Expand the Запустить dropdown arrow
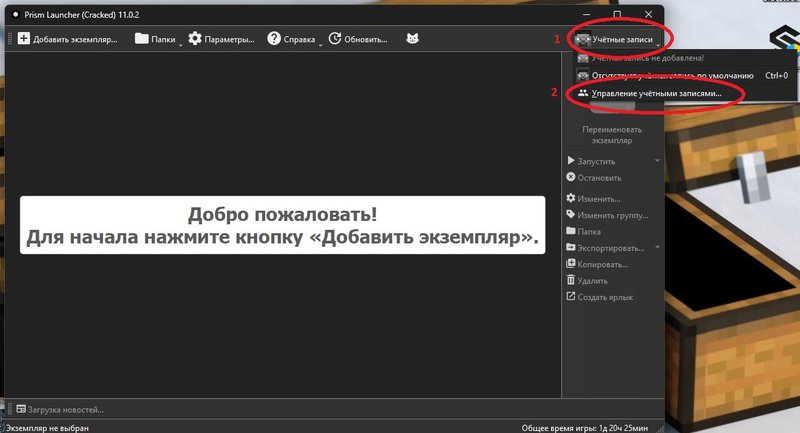This screenshot has width=800, height=433. click(x=657, y=161)
